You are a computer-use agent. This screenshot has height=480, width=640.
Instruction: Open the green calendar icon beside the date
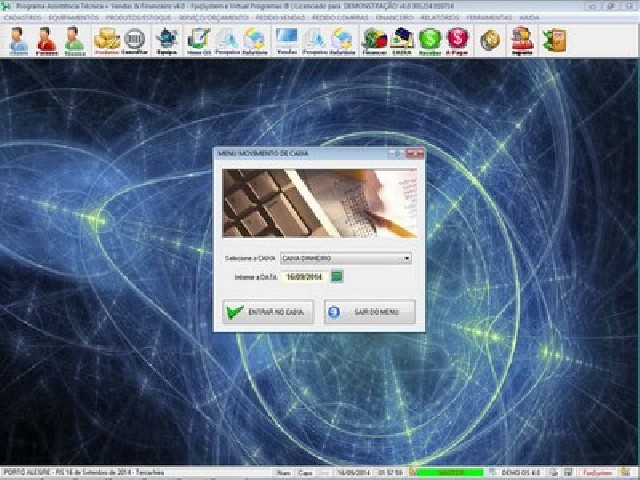pos(337,276)
